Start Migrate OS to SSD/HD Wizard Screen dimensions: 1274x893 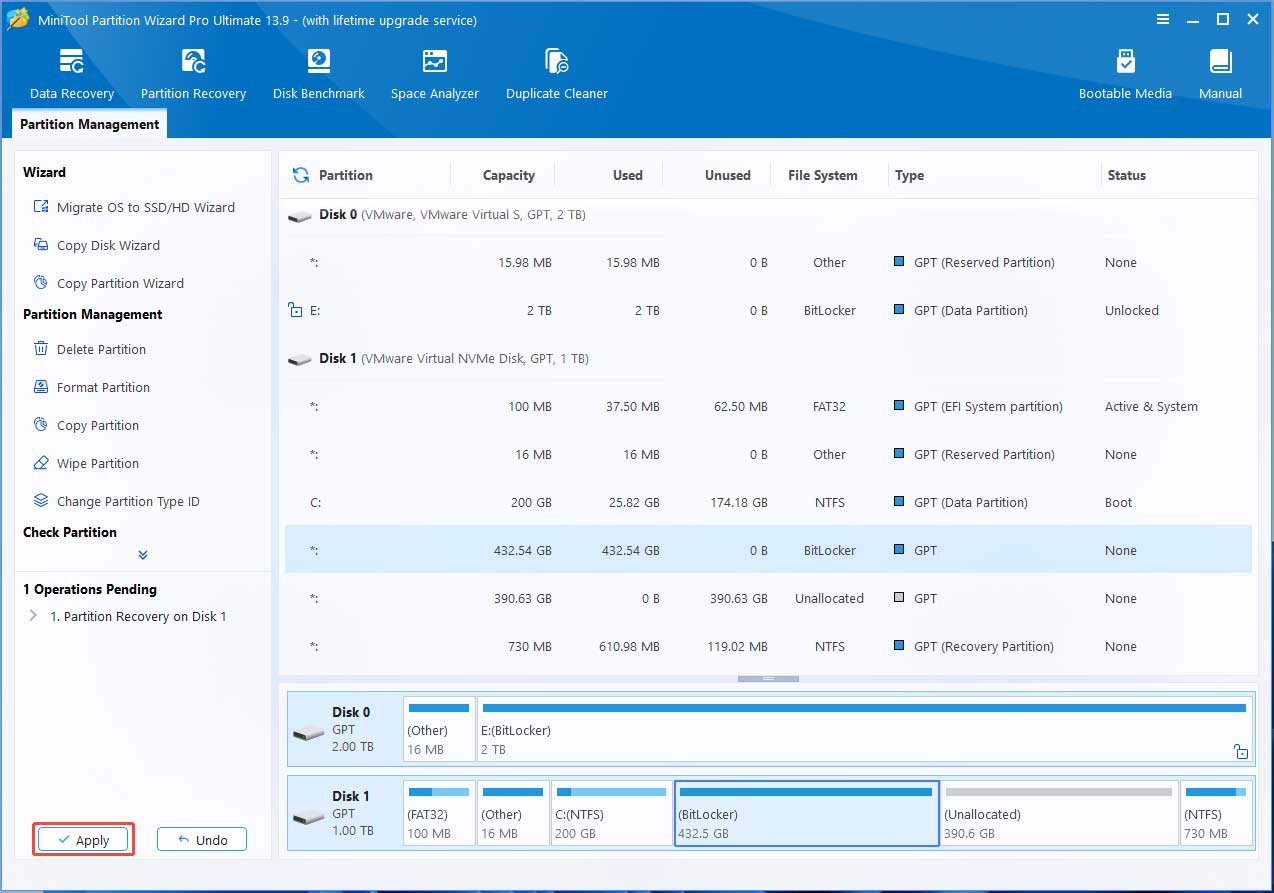(x=134, y=207)
